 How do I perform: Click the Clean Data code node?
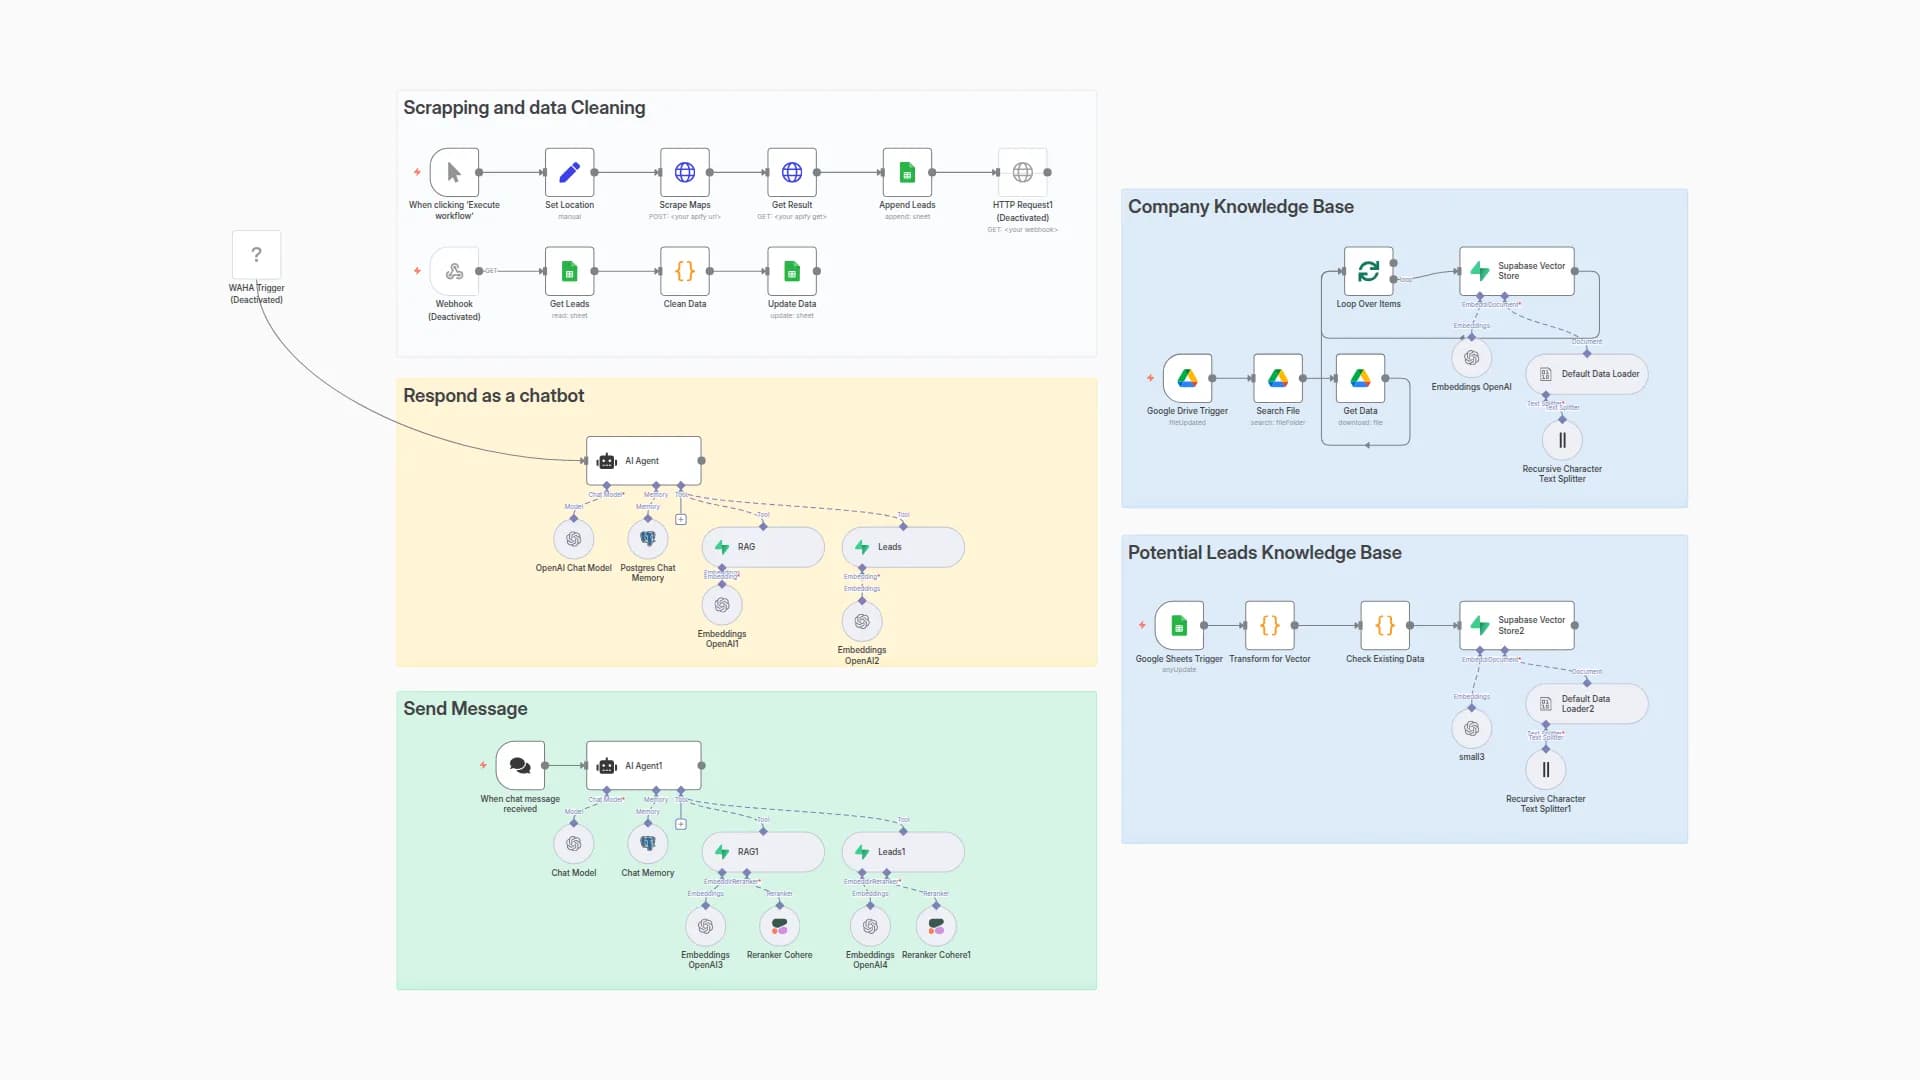(x=685, y=271)
